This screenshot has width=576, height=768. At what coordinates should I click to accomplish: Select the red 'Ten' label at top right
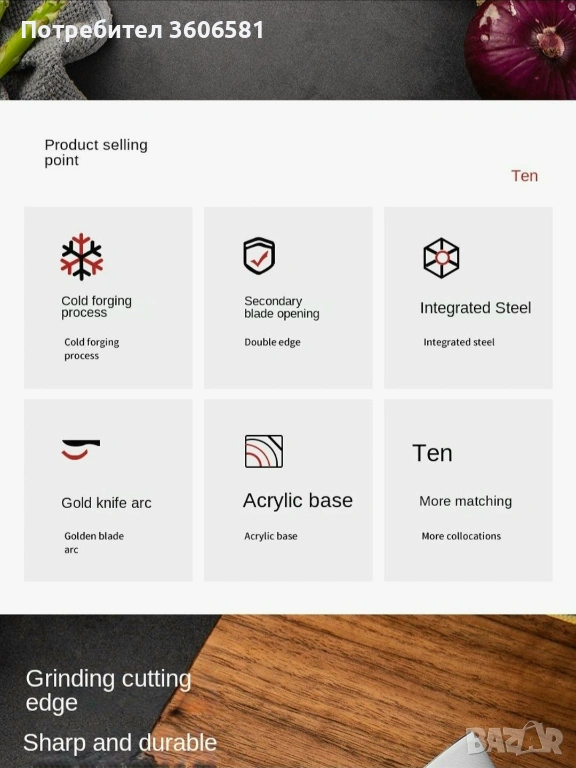[525, 176]
